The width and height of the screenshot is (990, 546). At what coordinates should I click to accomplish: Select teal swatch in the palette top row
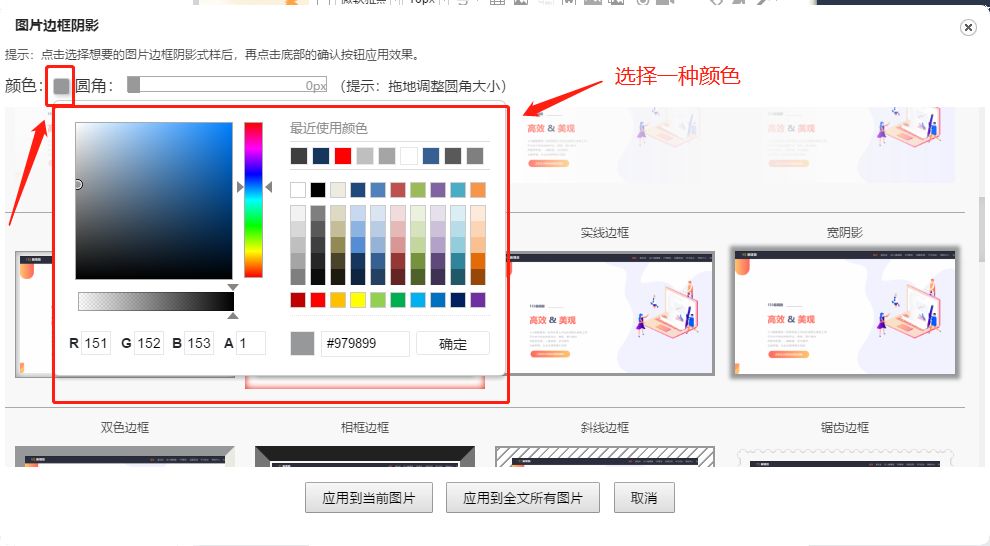tap(458, 190)
